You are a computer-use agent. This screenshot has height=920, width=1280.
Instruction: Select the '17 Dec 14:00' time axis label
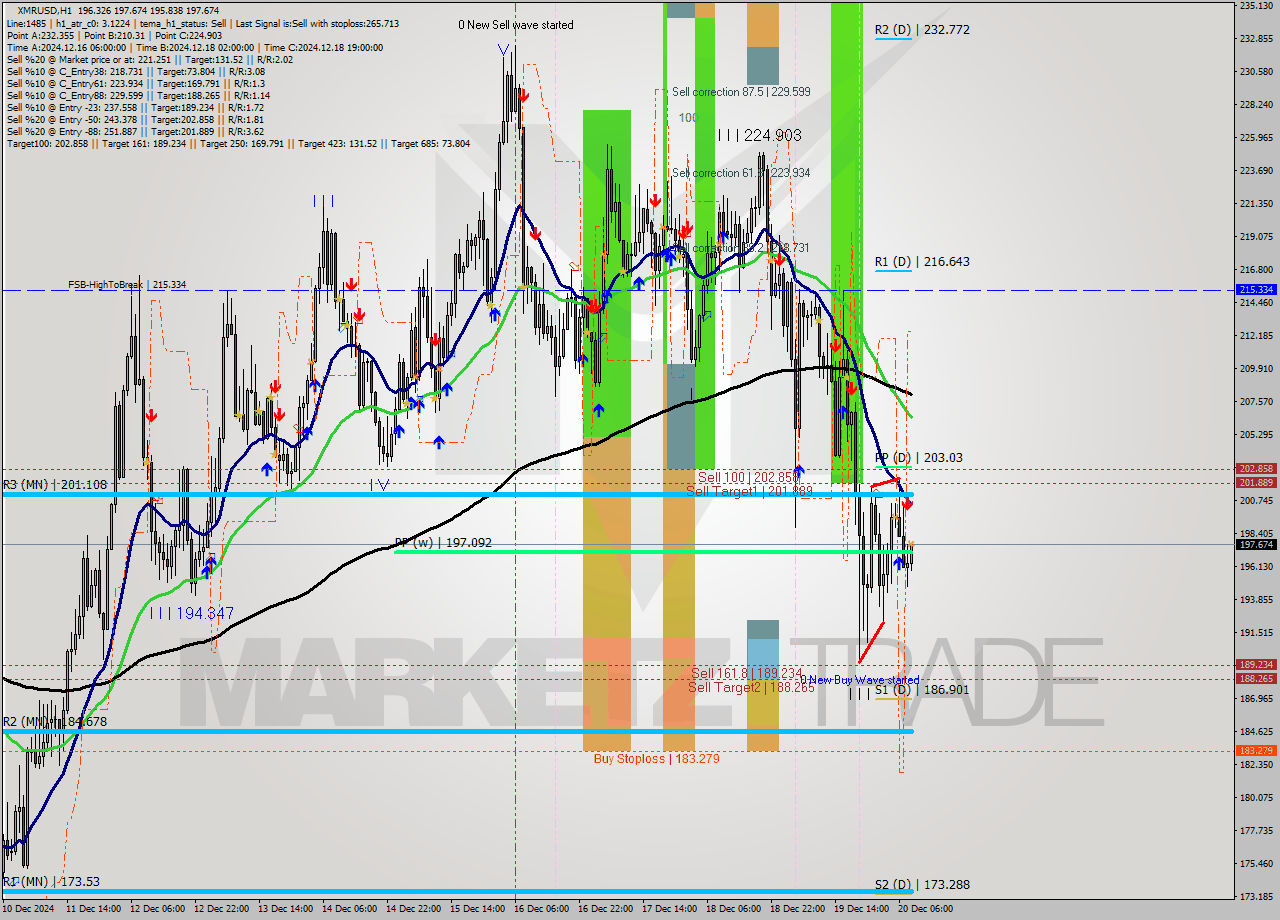[671, 909]
